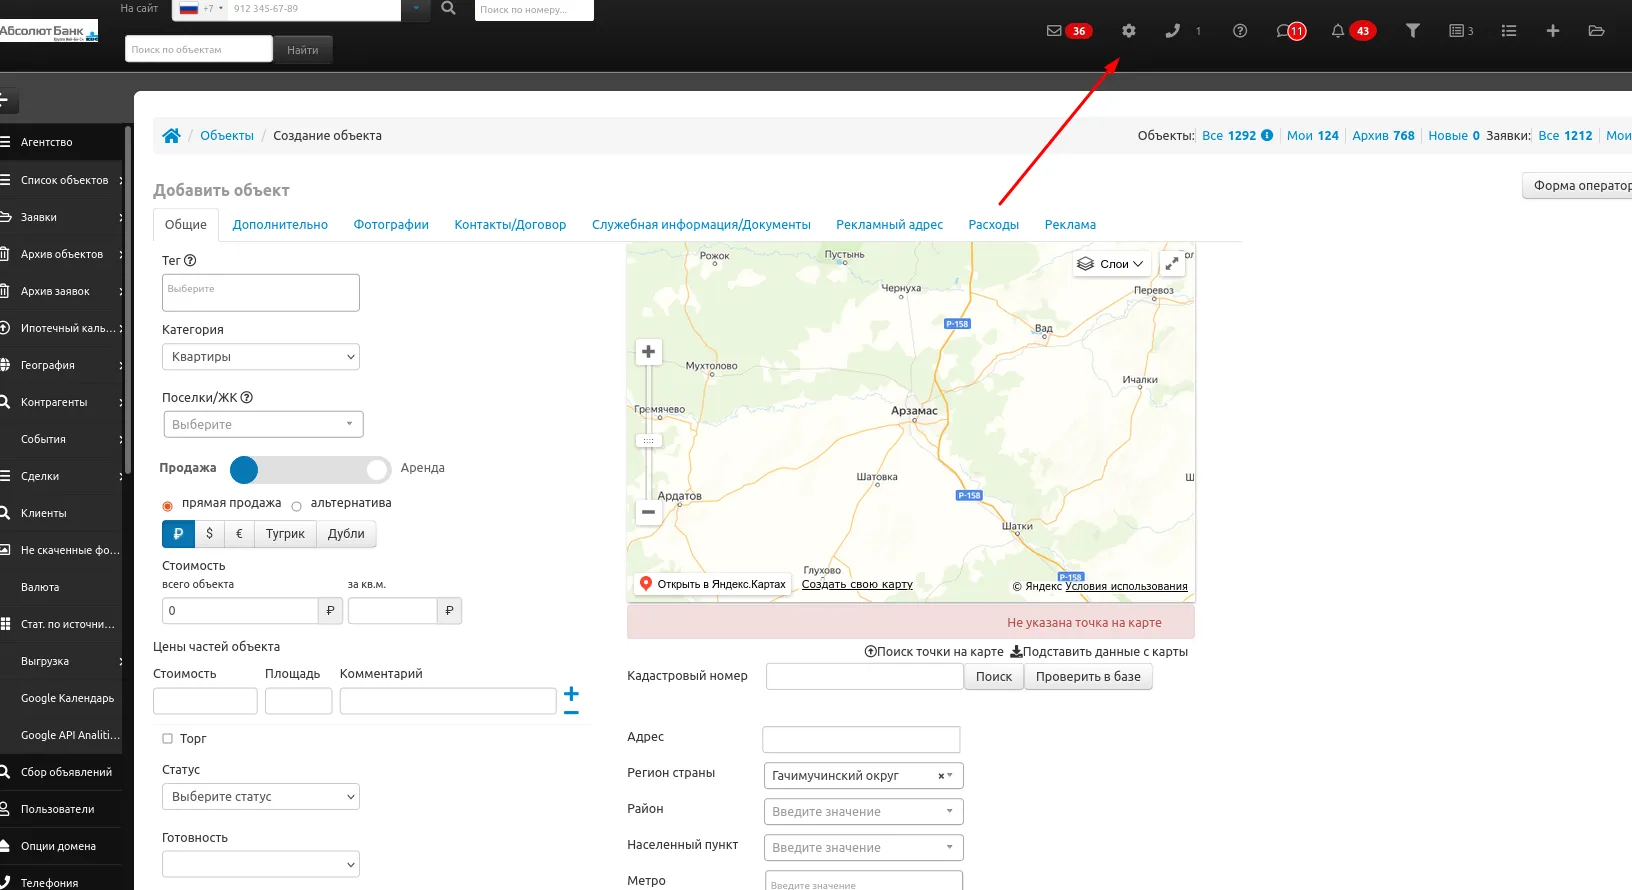Switch to Служебная информация/Документы tab
1632x890 pixels.
pyautogui.click(x=701, y=225)
